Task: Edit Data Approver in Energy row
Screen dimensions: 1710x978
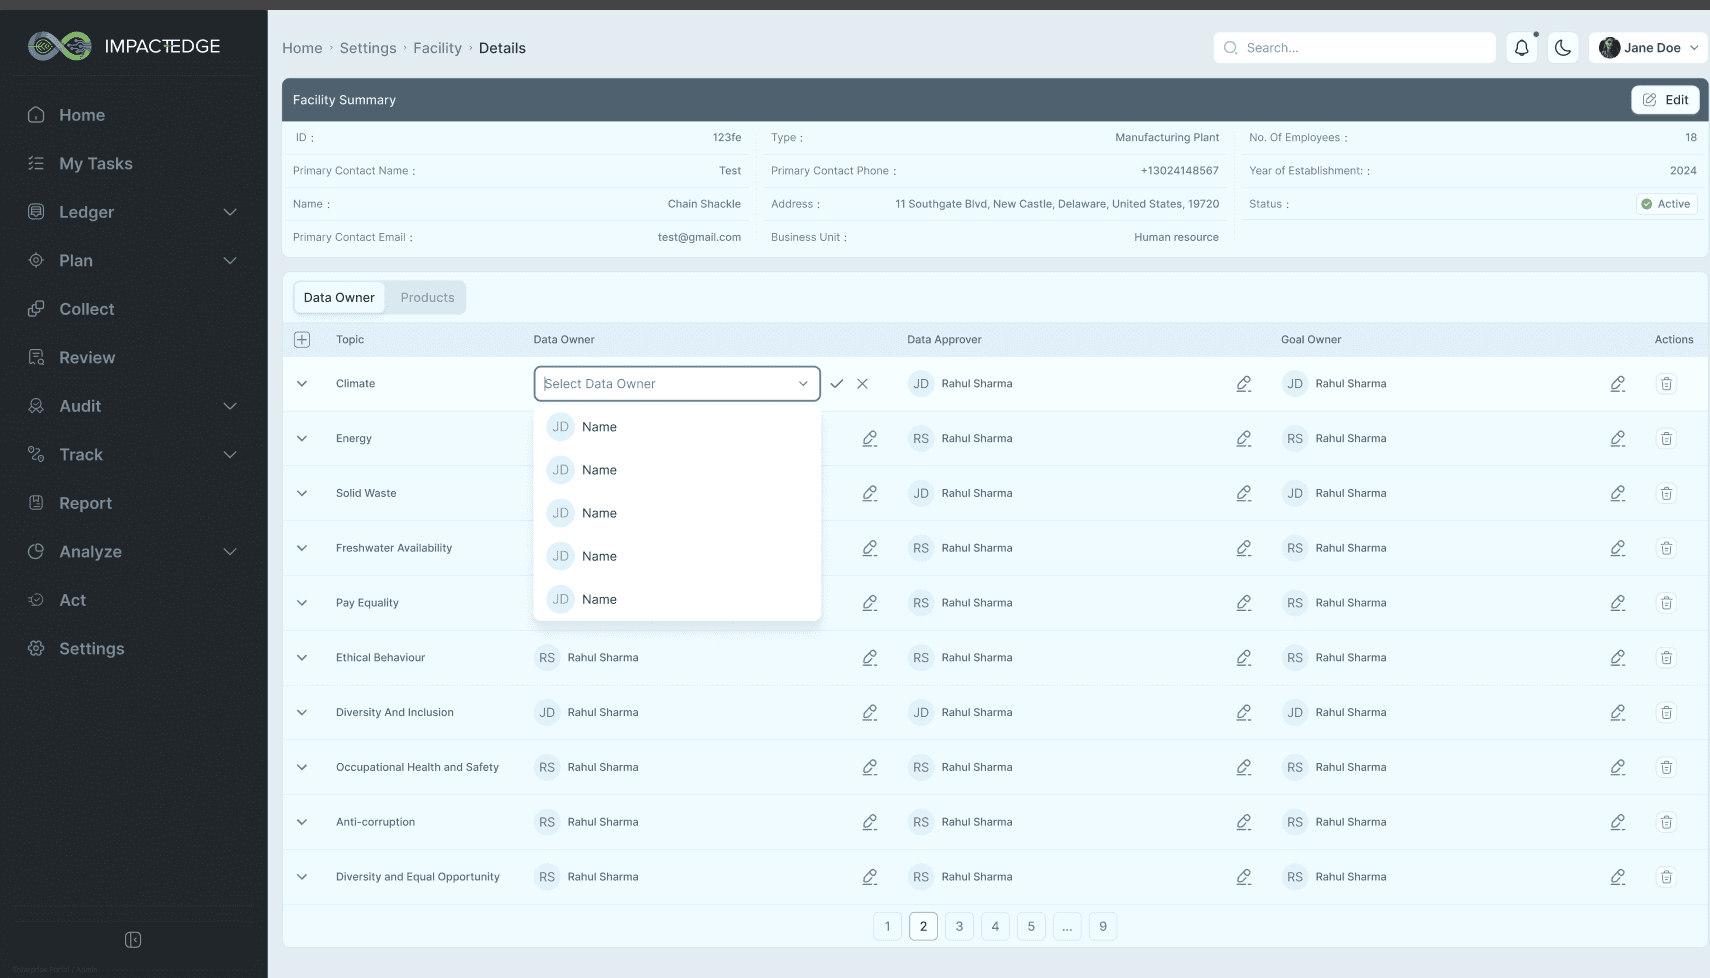Action: click(x=1244, y=439)
